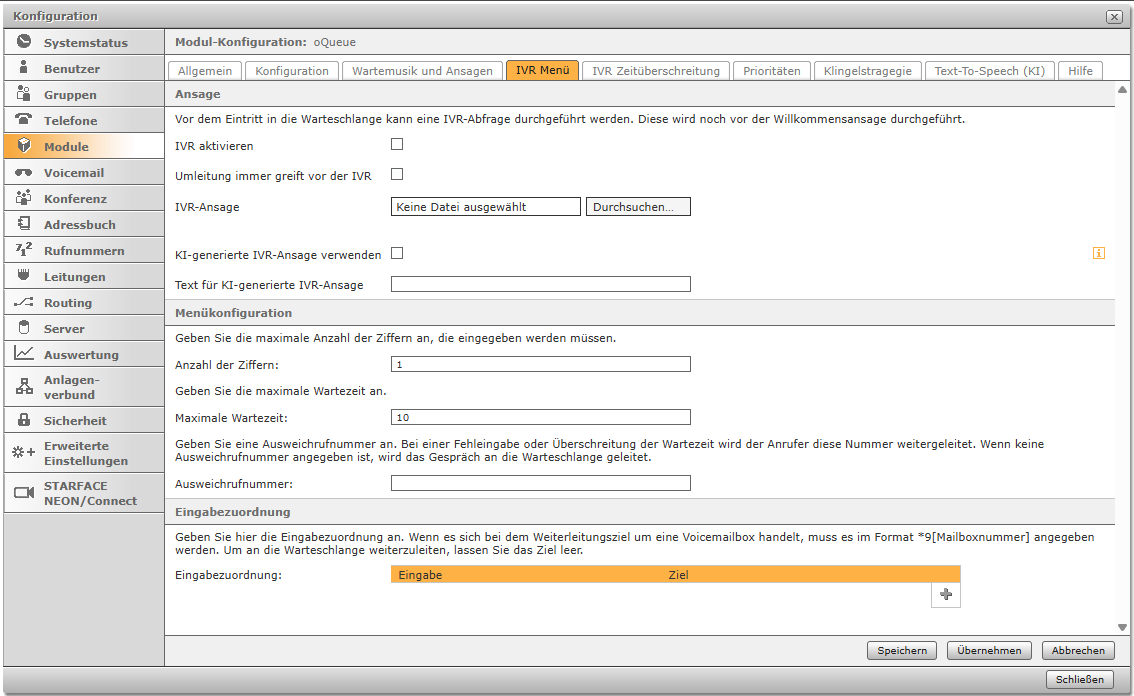
Task: Click the scrollbar down arrow
Action: coord(1123,628)
